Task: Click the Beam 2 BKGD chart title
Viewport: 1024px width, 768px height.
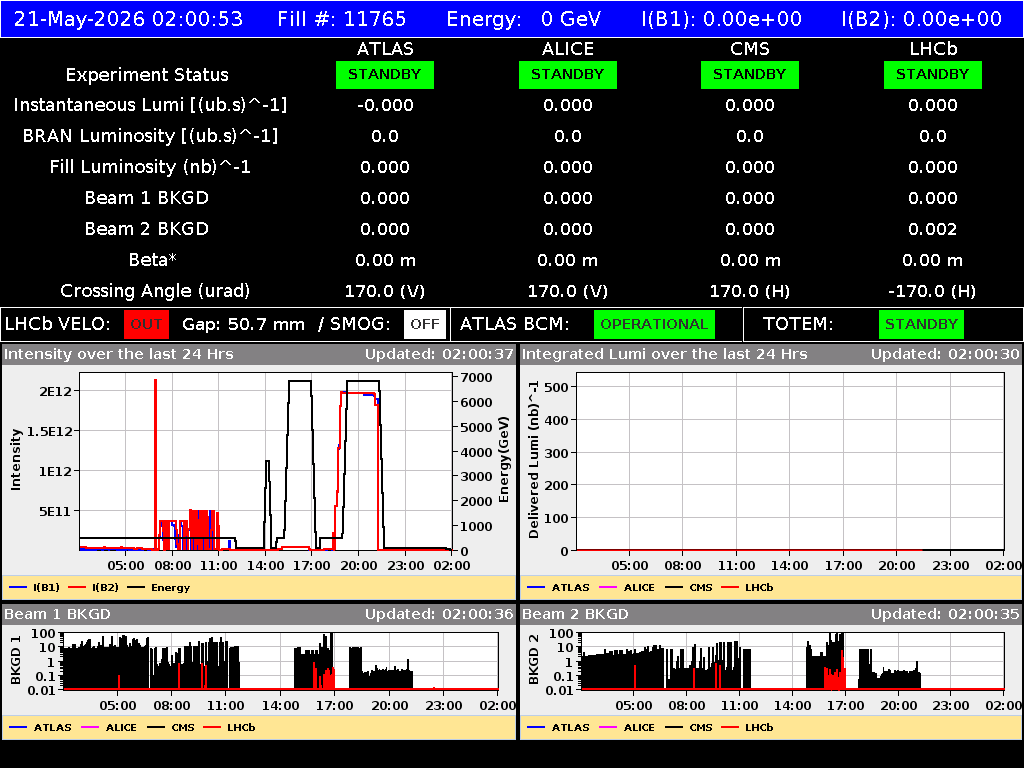Action: (x=575, y=615)
